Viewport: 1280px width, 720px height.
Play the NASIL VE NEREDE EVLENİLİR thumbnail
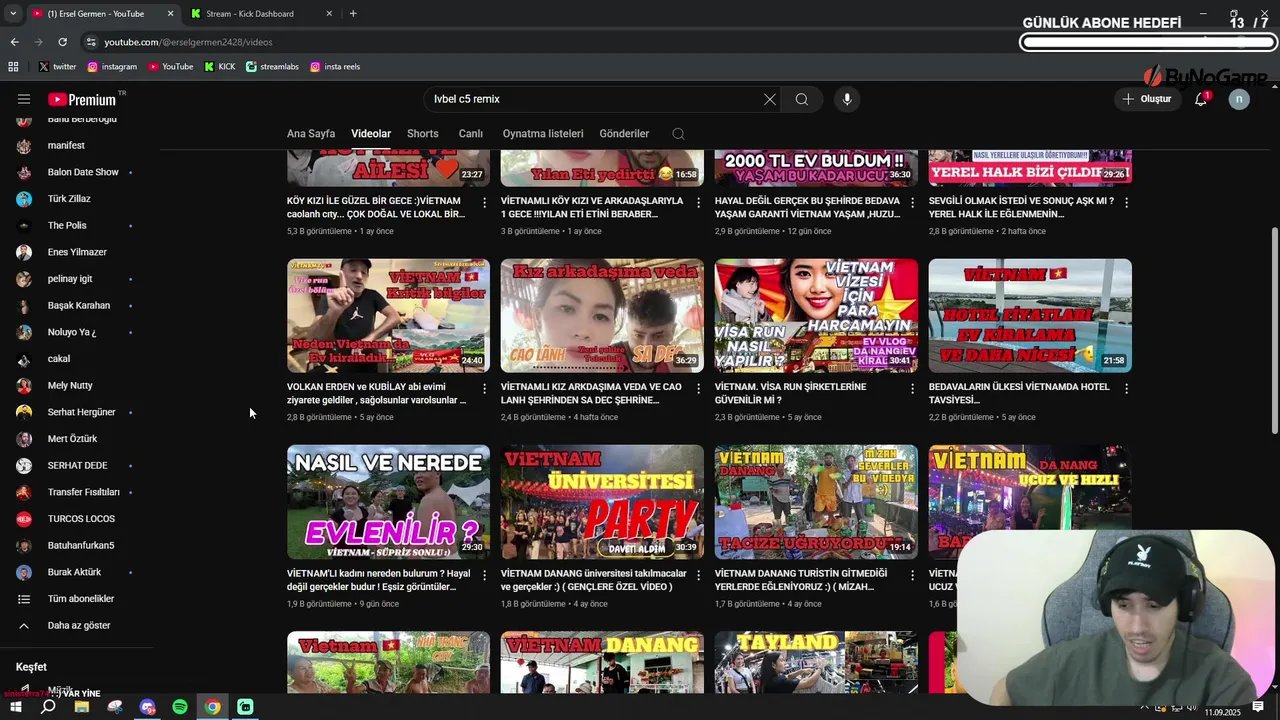click(388, 502)
